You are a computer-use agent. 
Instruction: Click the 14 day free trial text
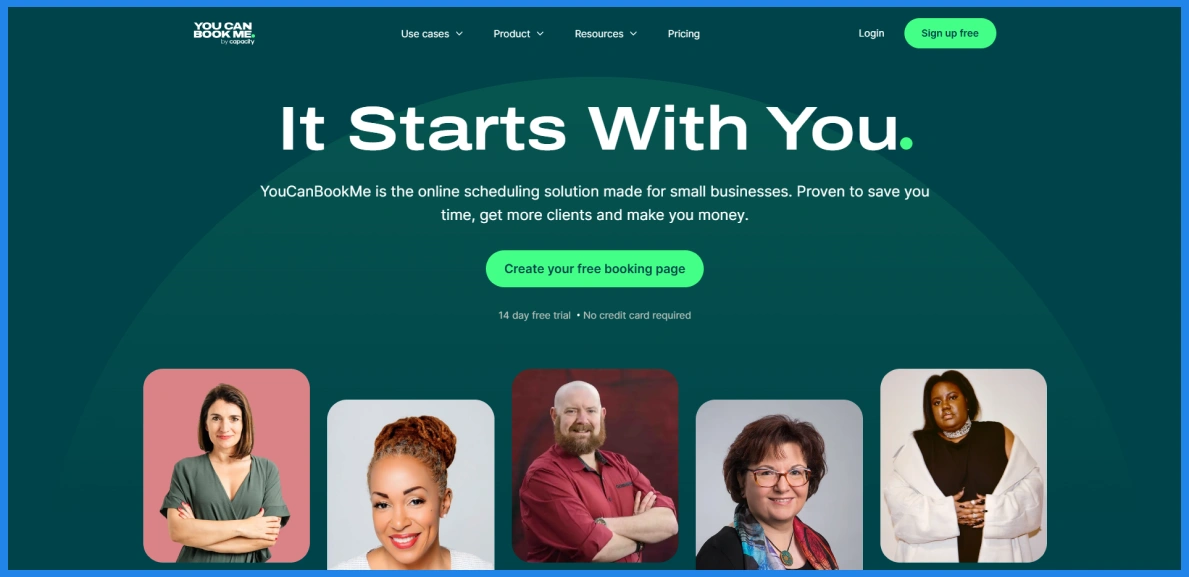(x=534, y=315)
